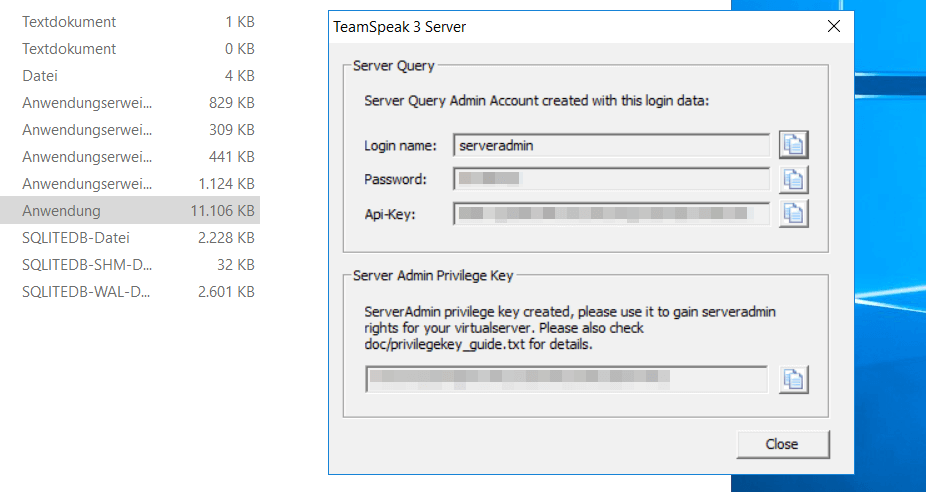
Task: Copy the Server Admin privilege key
Action: click(x=793, y=379)
